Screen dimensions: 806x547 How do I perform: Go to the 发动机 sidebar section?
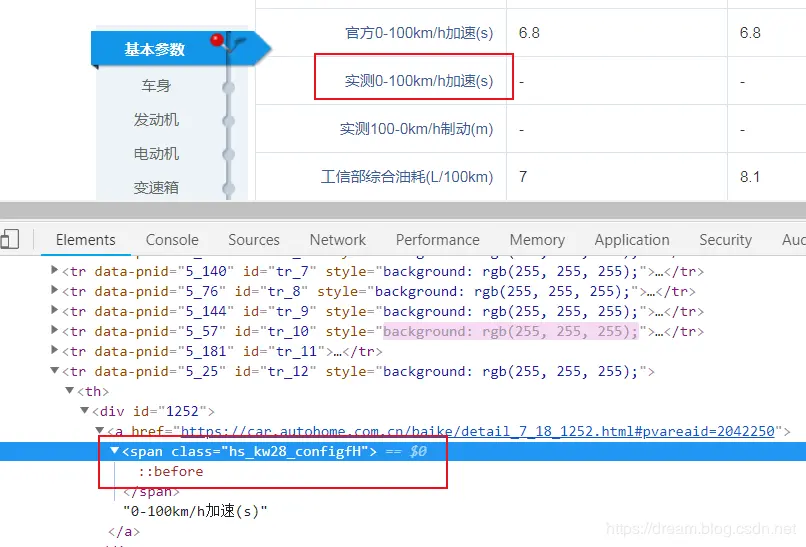[156, 120]
